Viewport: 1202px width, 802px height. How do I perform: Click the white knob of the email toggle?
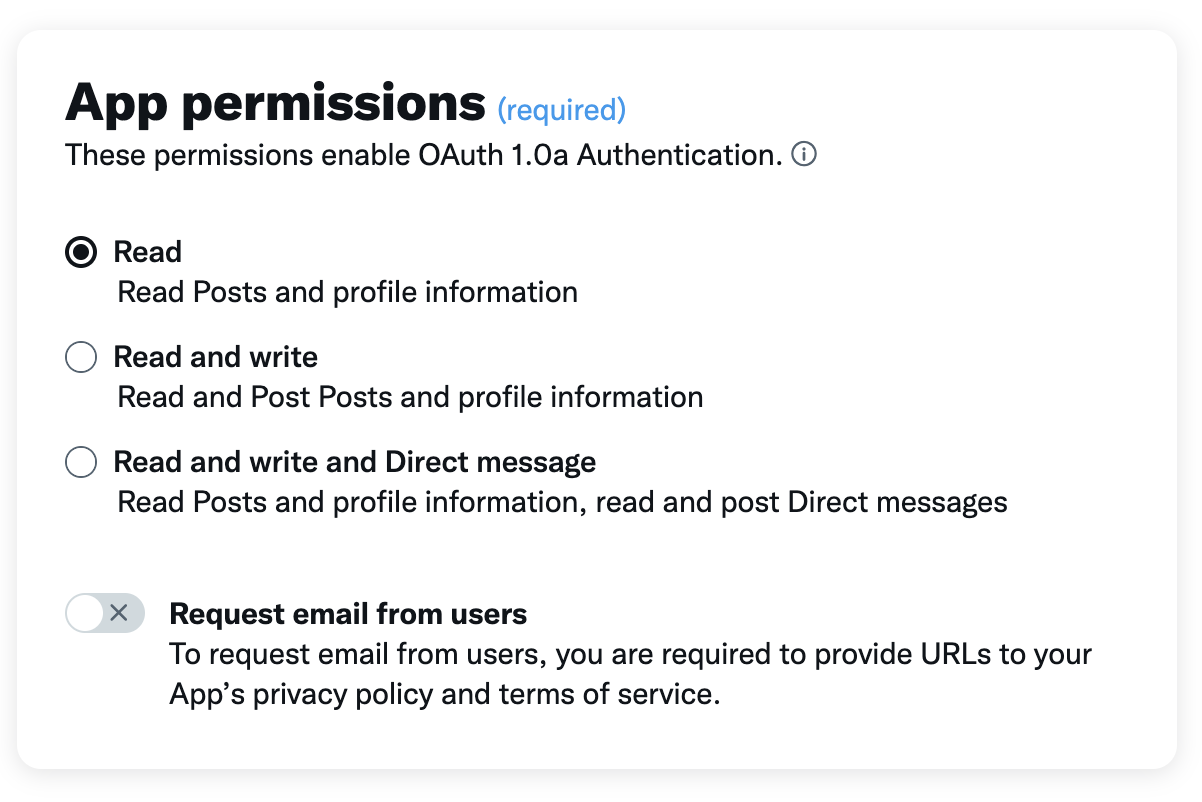click(x=86, y=613)
